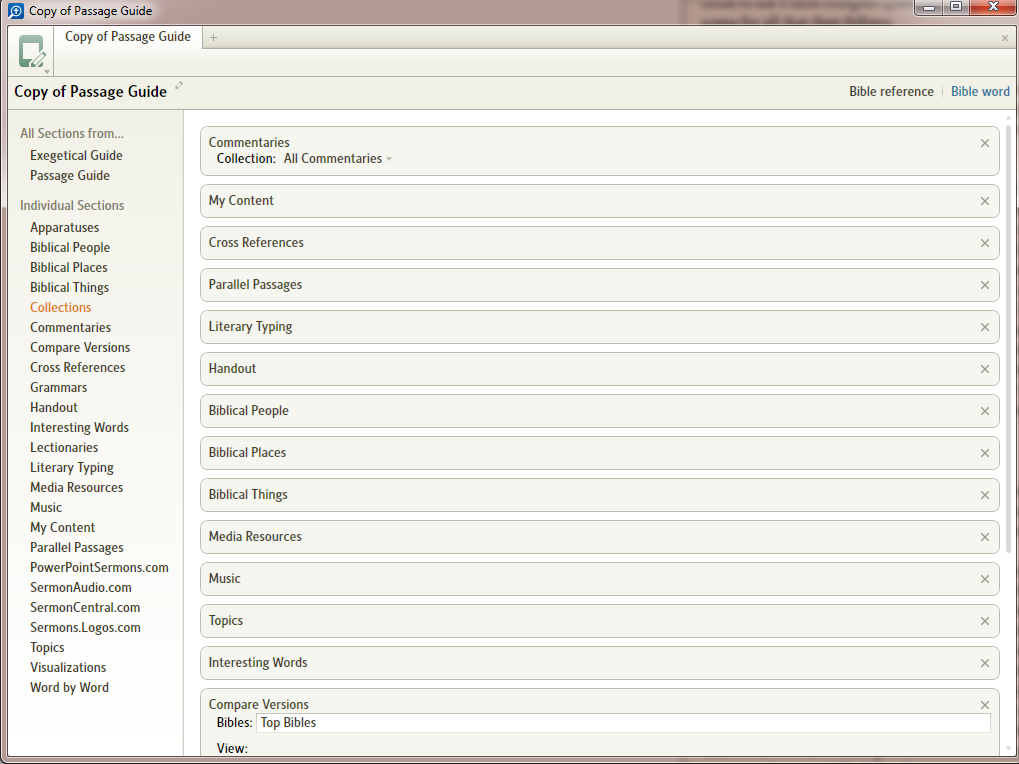This screenshot has width=1019, height=764.
Task: Add Compare Versions from sidebar list
Action: (x=80, y=348)
